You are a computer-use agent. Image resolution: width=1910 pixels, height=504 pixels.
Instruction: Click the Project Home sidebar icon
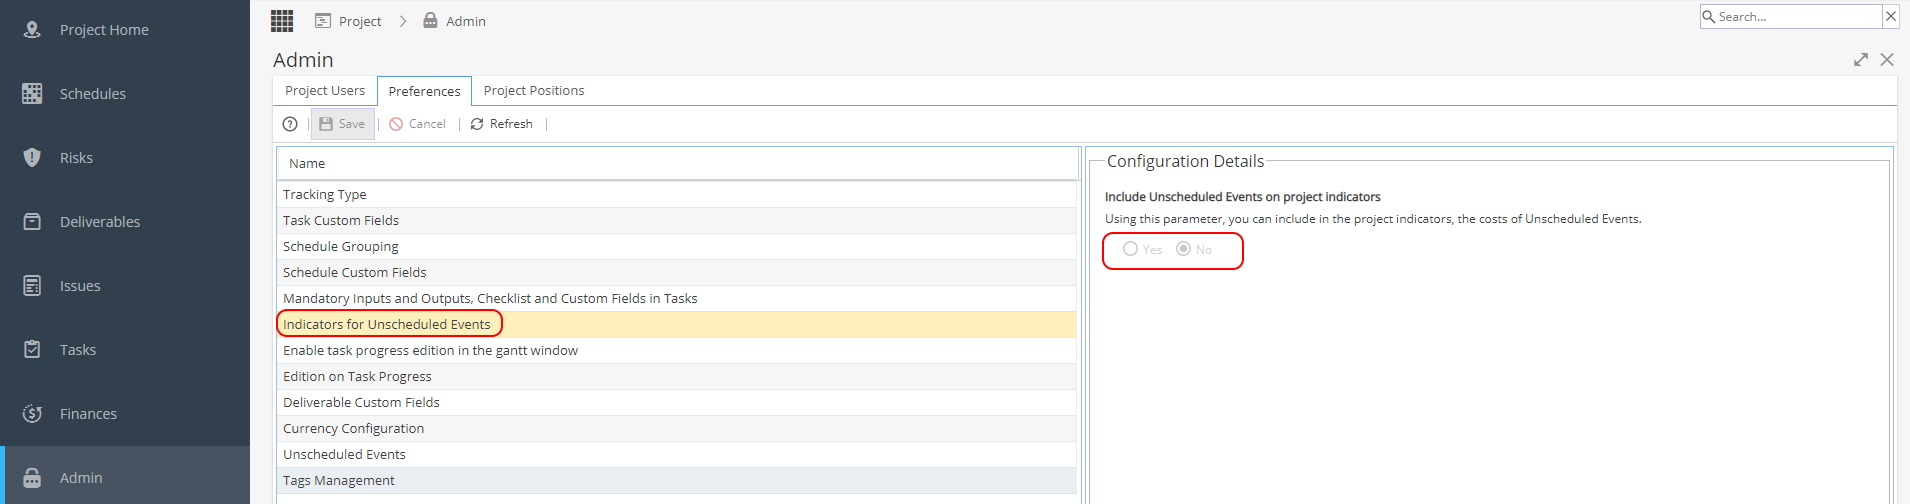pos(32,30)
